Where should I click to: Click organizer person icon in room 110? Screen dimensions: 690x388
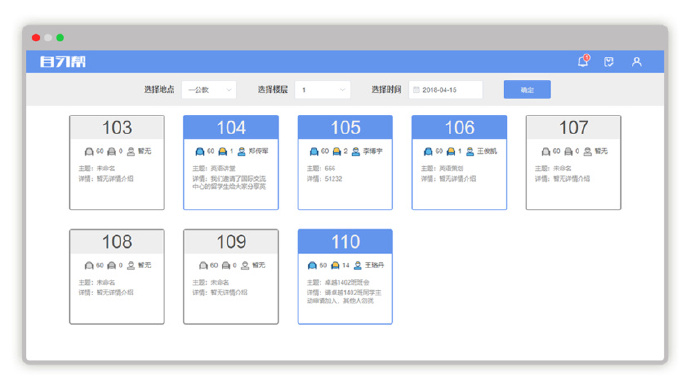[357, 265]
